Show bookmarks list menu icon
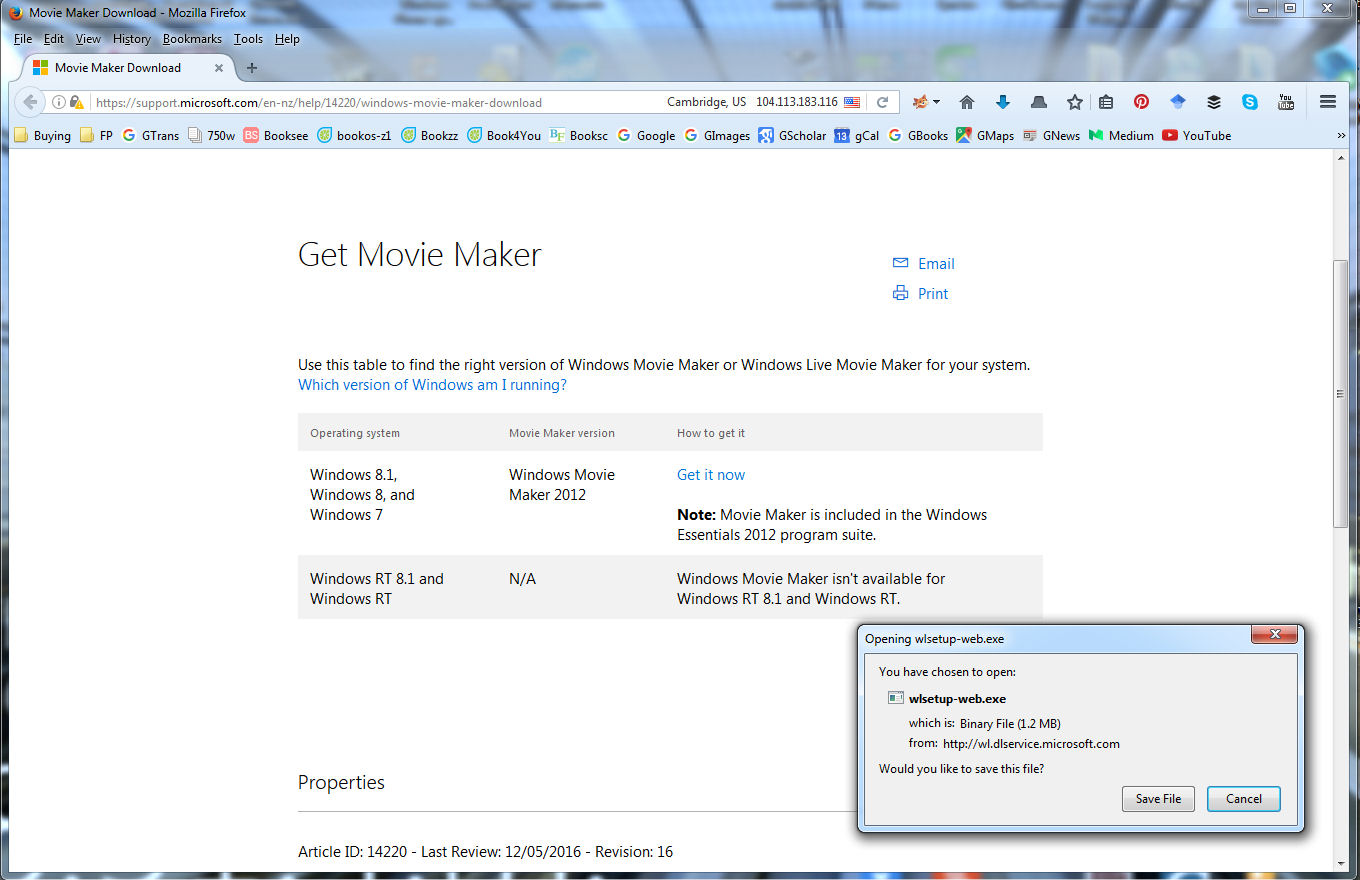 (x=1106, y=102)
